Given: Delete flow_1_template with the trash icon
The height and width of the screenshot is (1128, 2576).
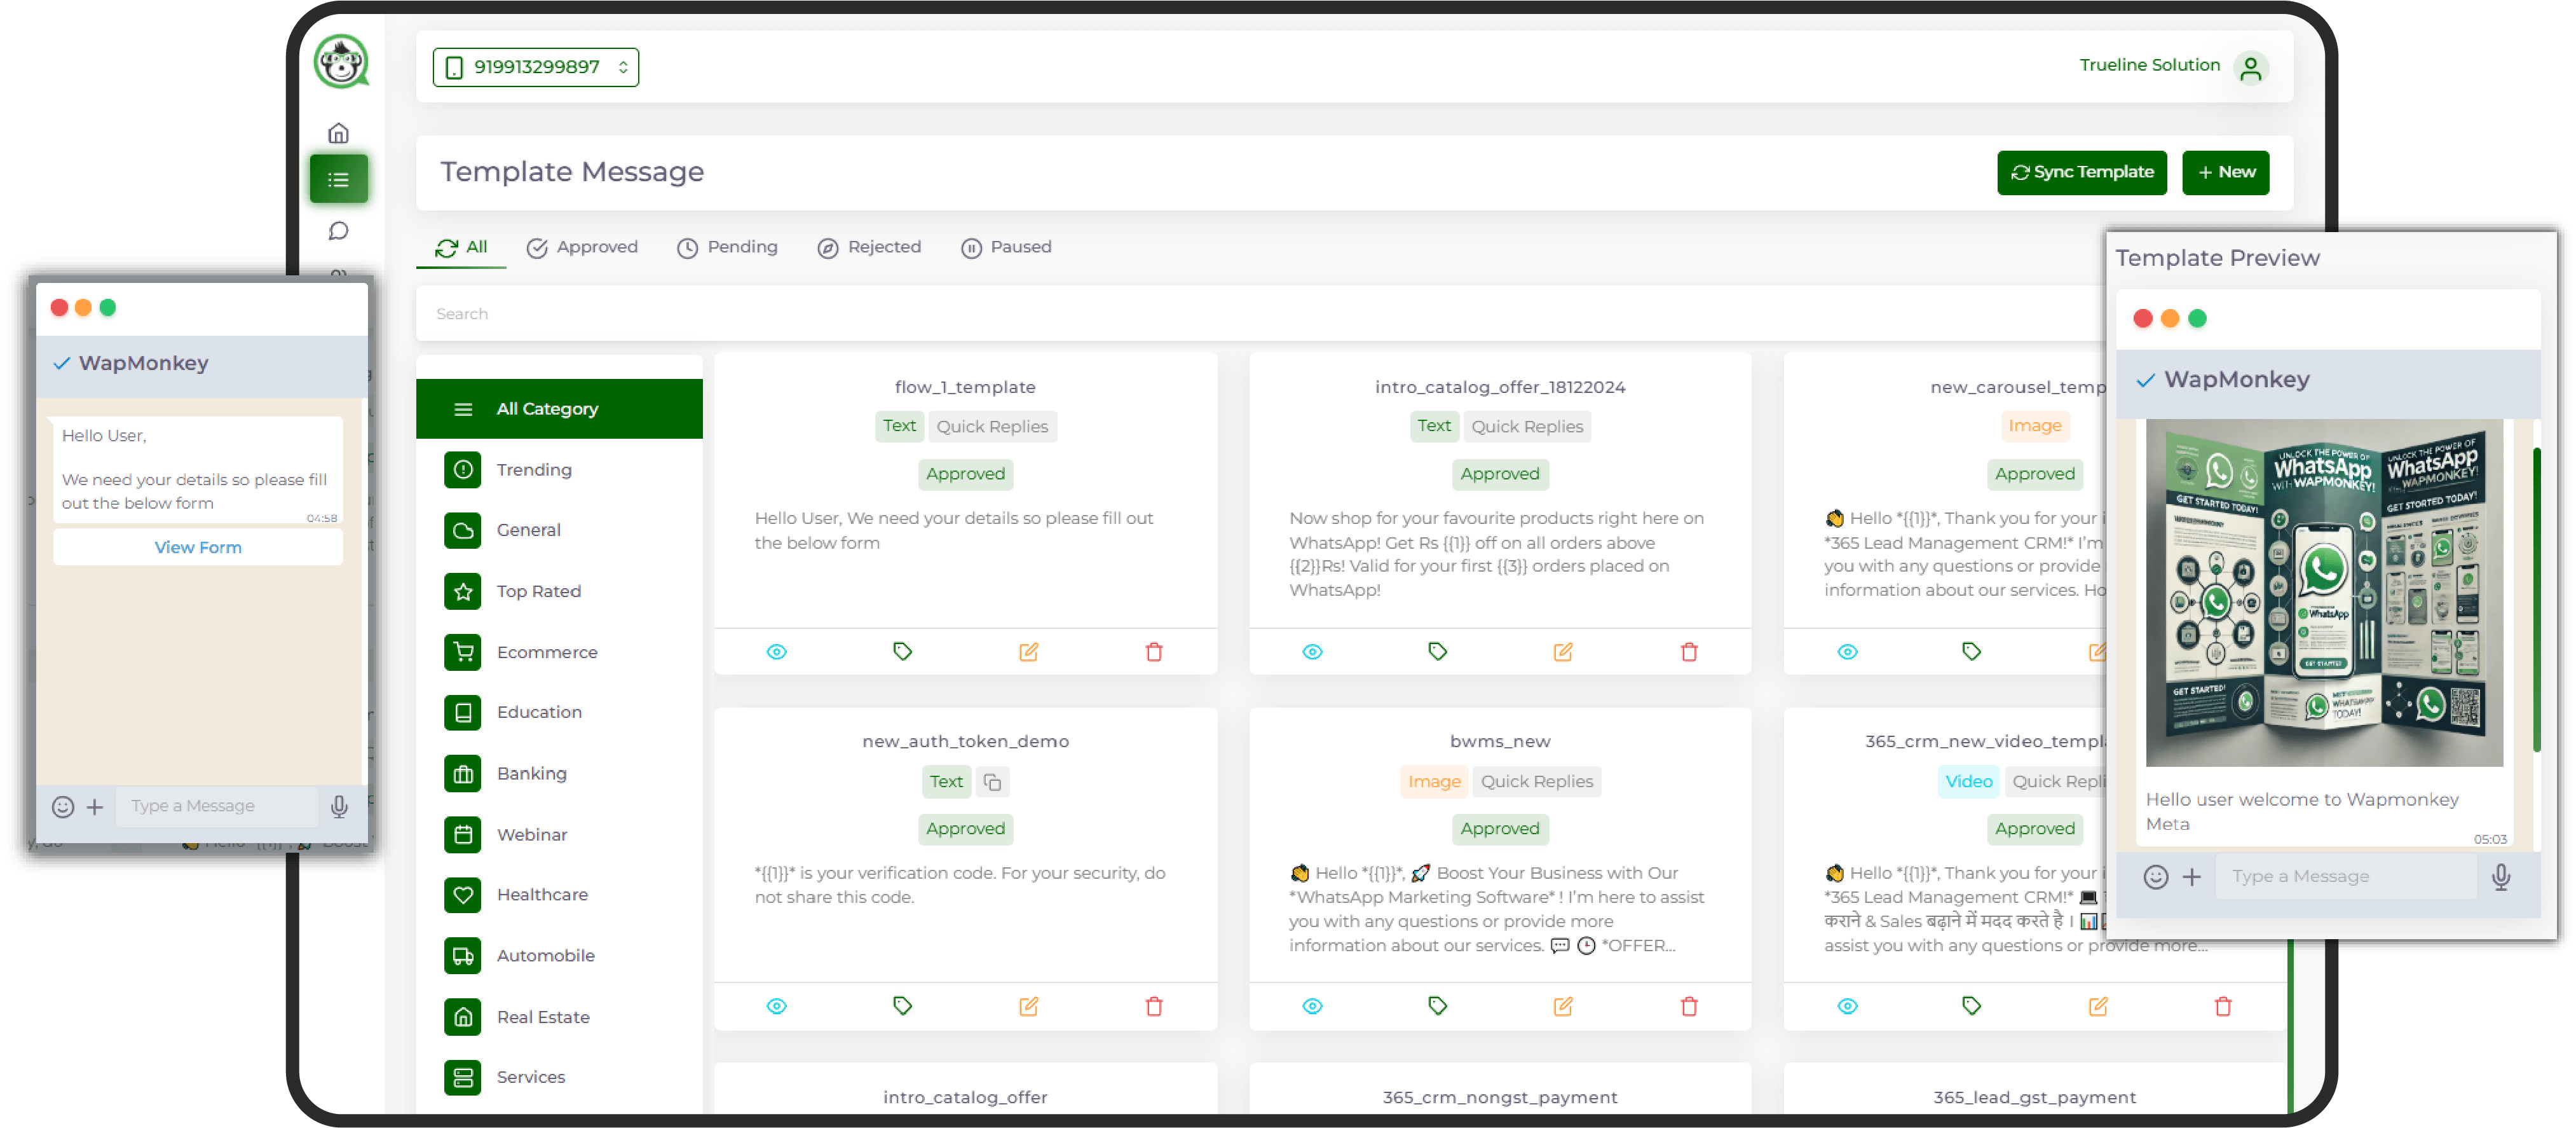Looking at the screenshot, I should click(x=1154, y=652).
